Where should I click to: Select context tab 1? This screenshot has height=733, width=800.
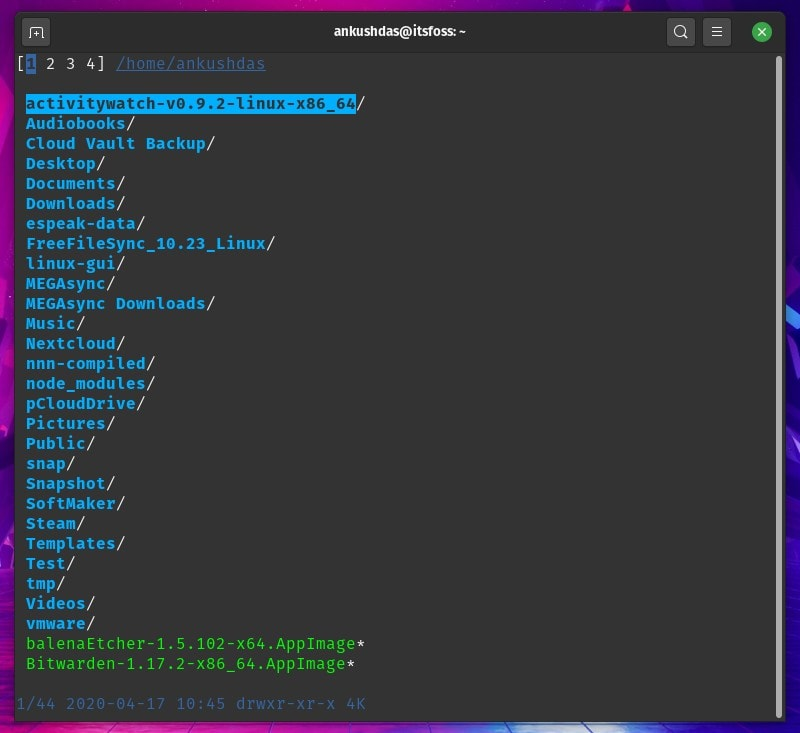[31, 64]
